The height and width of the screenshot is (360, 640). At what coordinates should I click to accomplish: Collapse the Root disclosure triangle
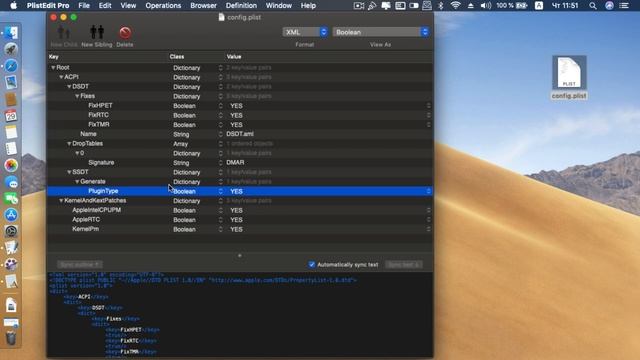[53, 67]
